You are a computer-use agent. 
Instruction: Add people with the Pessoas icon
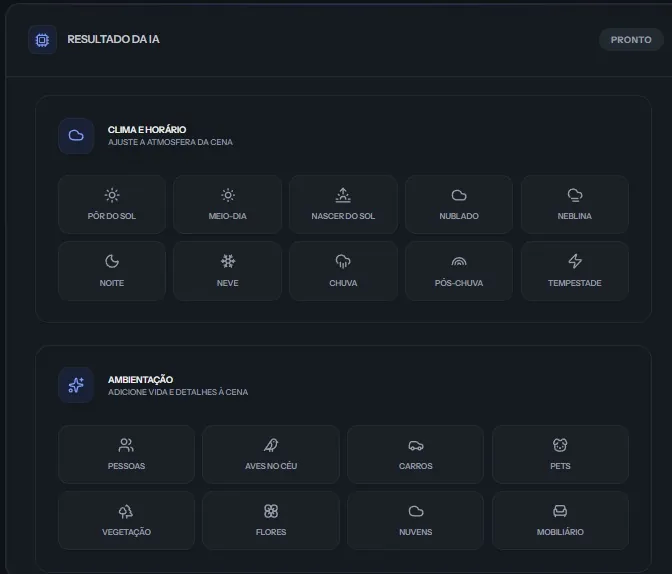(x=126, y=445)
